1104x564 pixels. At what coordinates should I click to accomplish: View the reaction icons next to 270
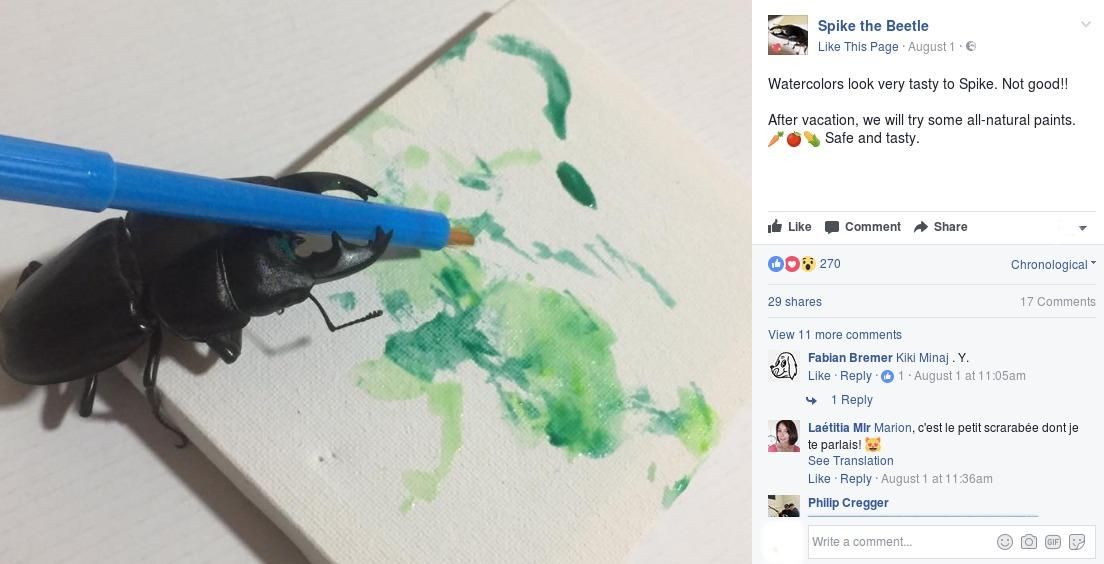[x=791, y=264]
